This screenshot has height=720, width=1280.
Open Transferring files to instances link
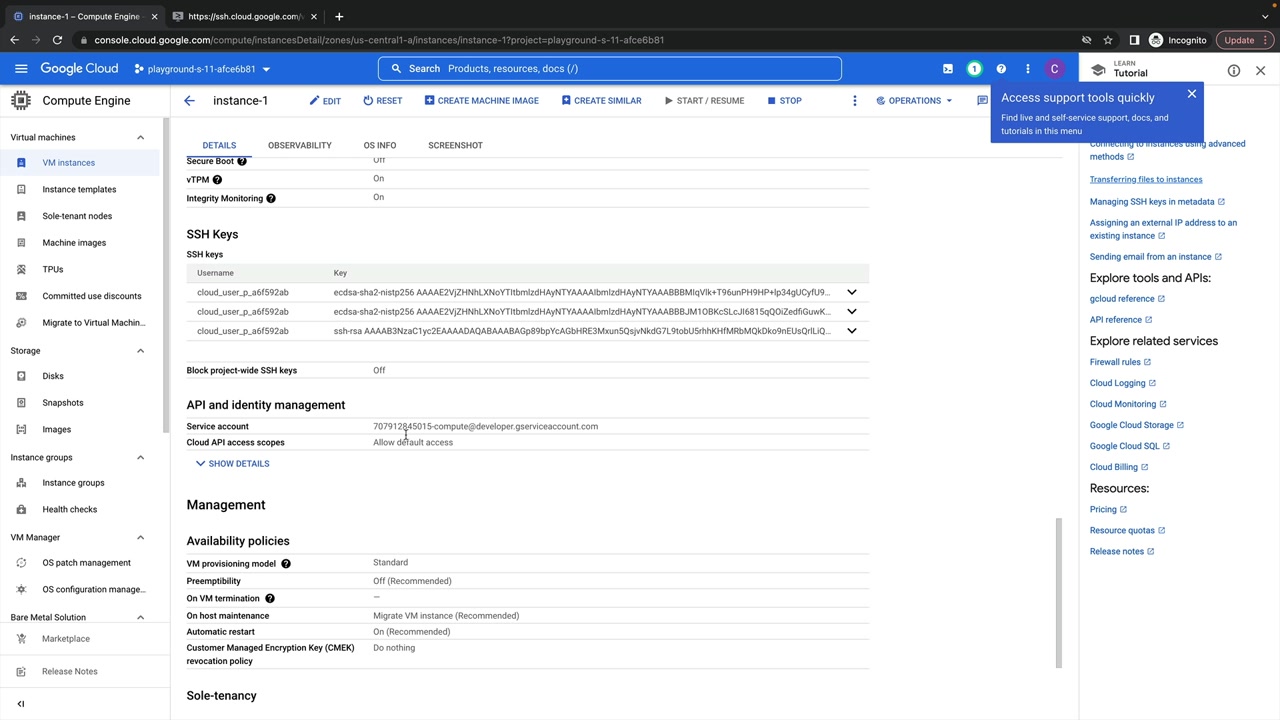(1146, 180)
